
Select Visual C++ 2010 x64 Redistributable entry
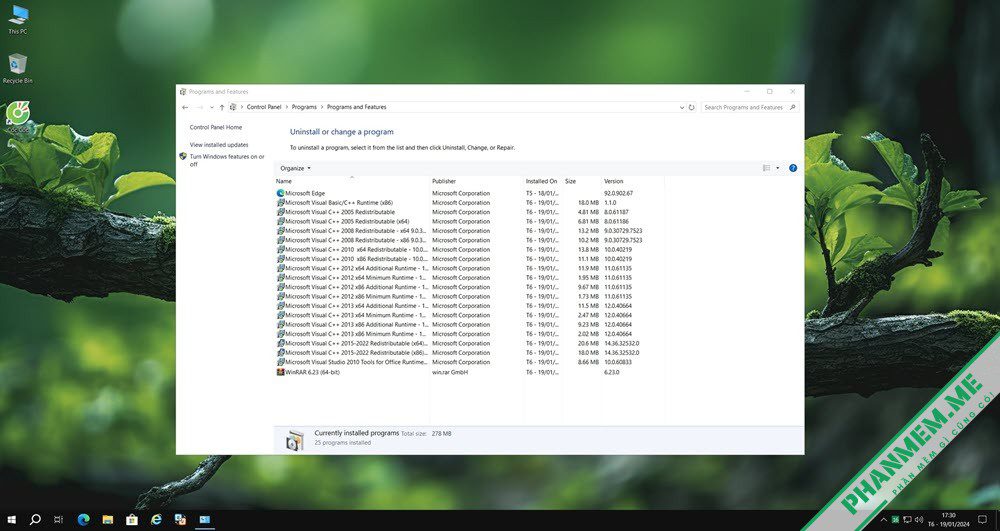(469, 249)
